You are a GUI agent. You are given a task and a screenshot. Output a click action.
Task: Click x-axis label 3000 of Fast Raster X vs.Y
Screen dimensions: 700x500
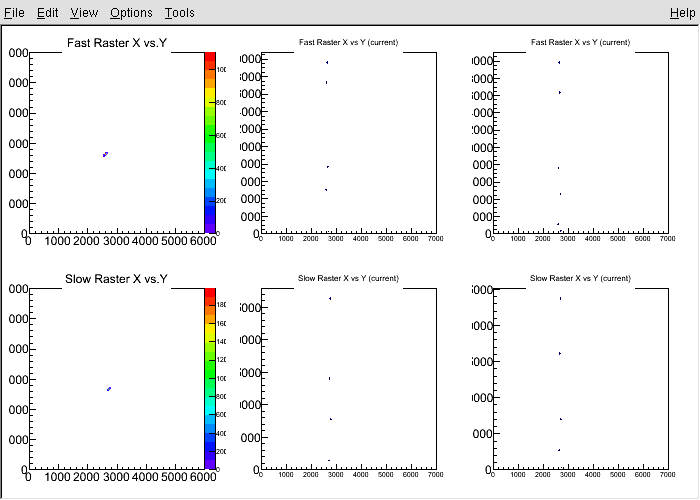tap(116, 241)
